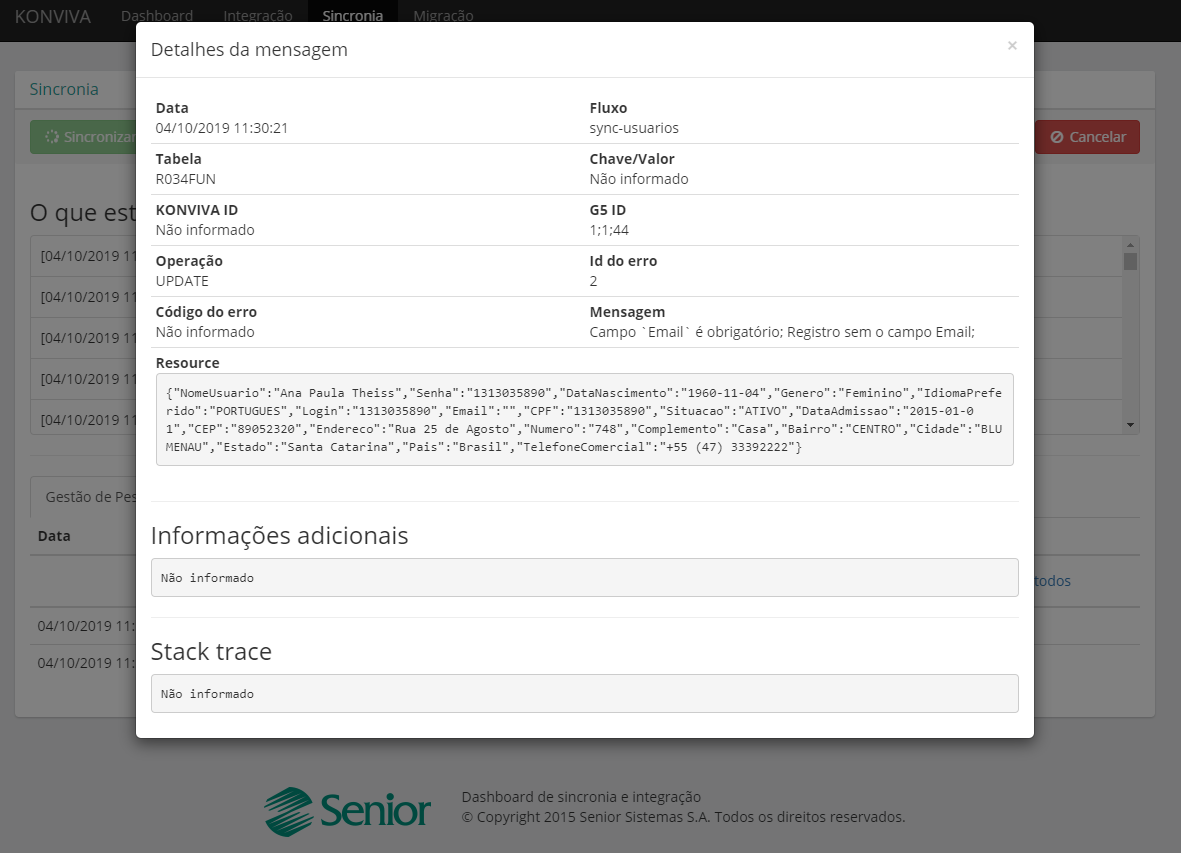Go to the Integração menu item
1181x853 pixels.
[x=258, y=16]
